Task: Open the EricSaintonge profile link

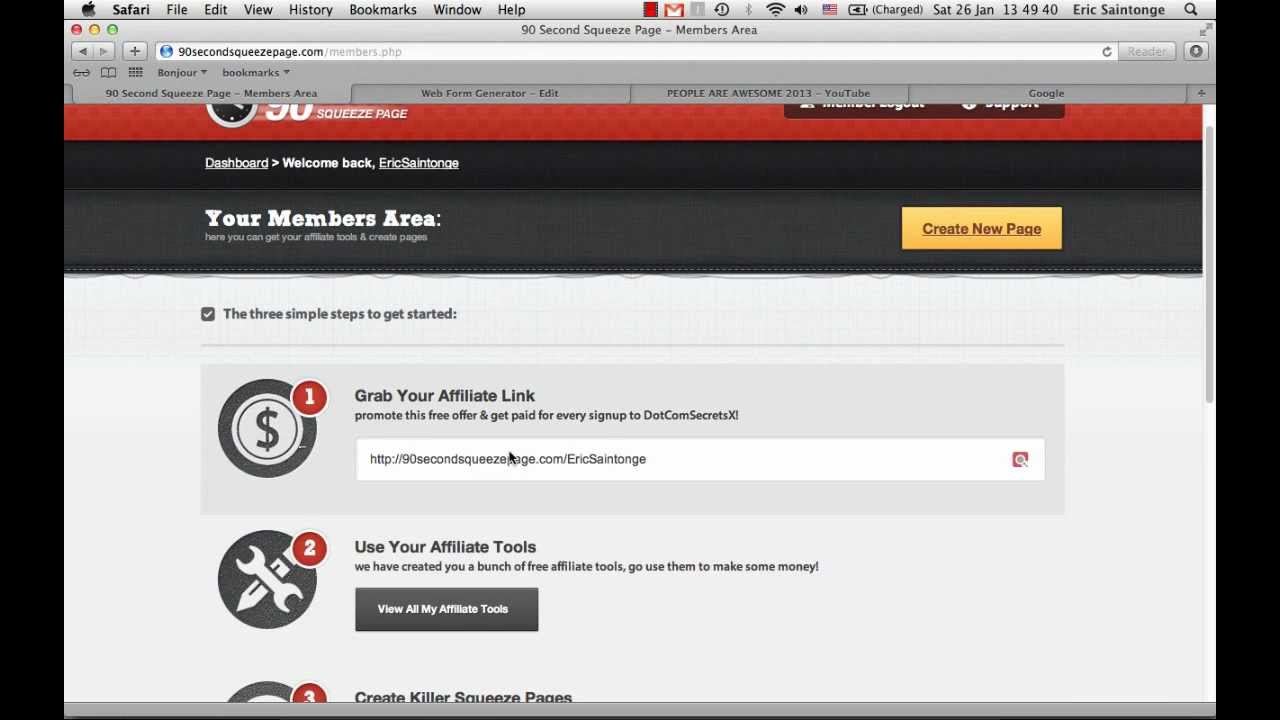Action: click(419, 163)
